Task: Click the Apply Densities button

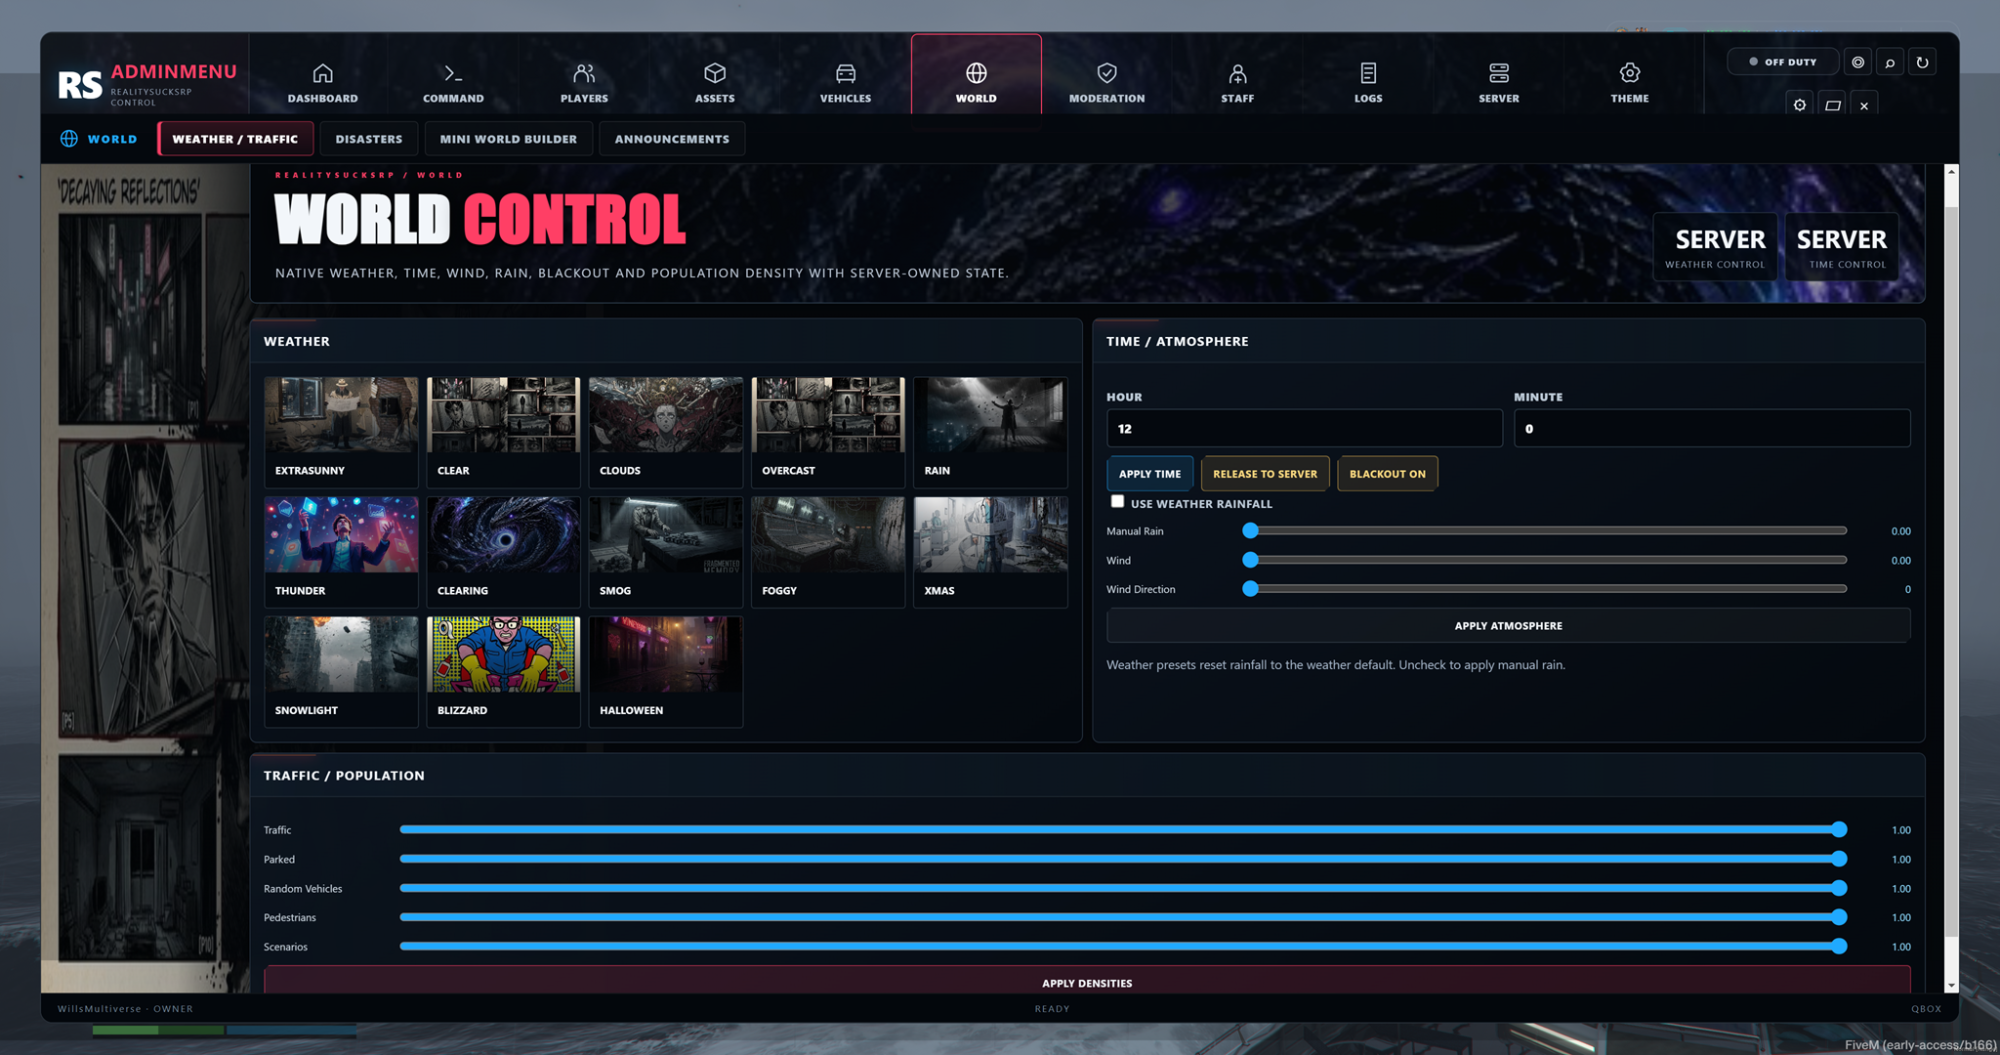Action: click(1087, 982)
